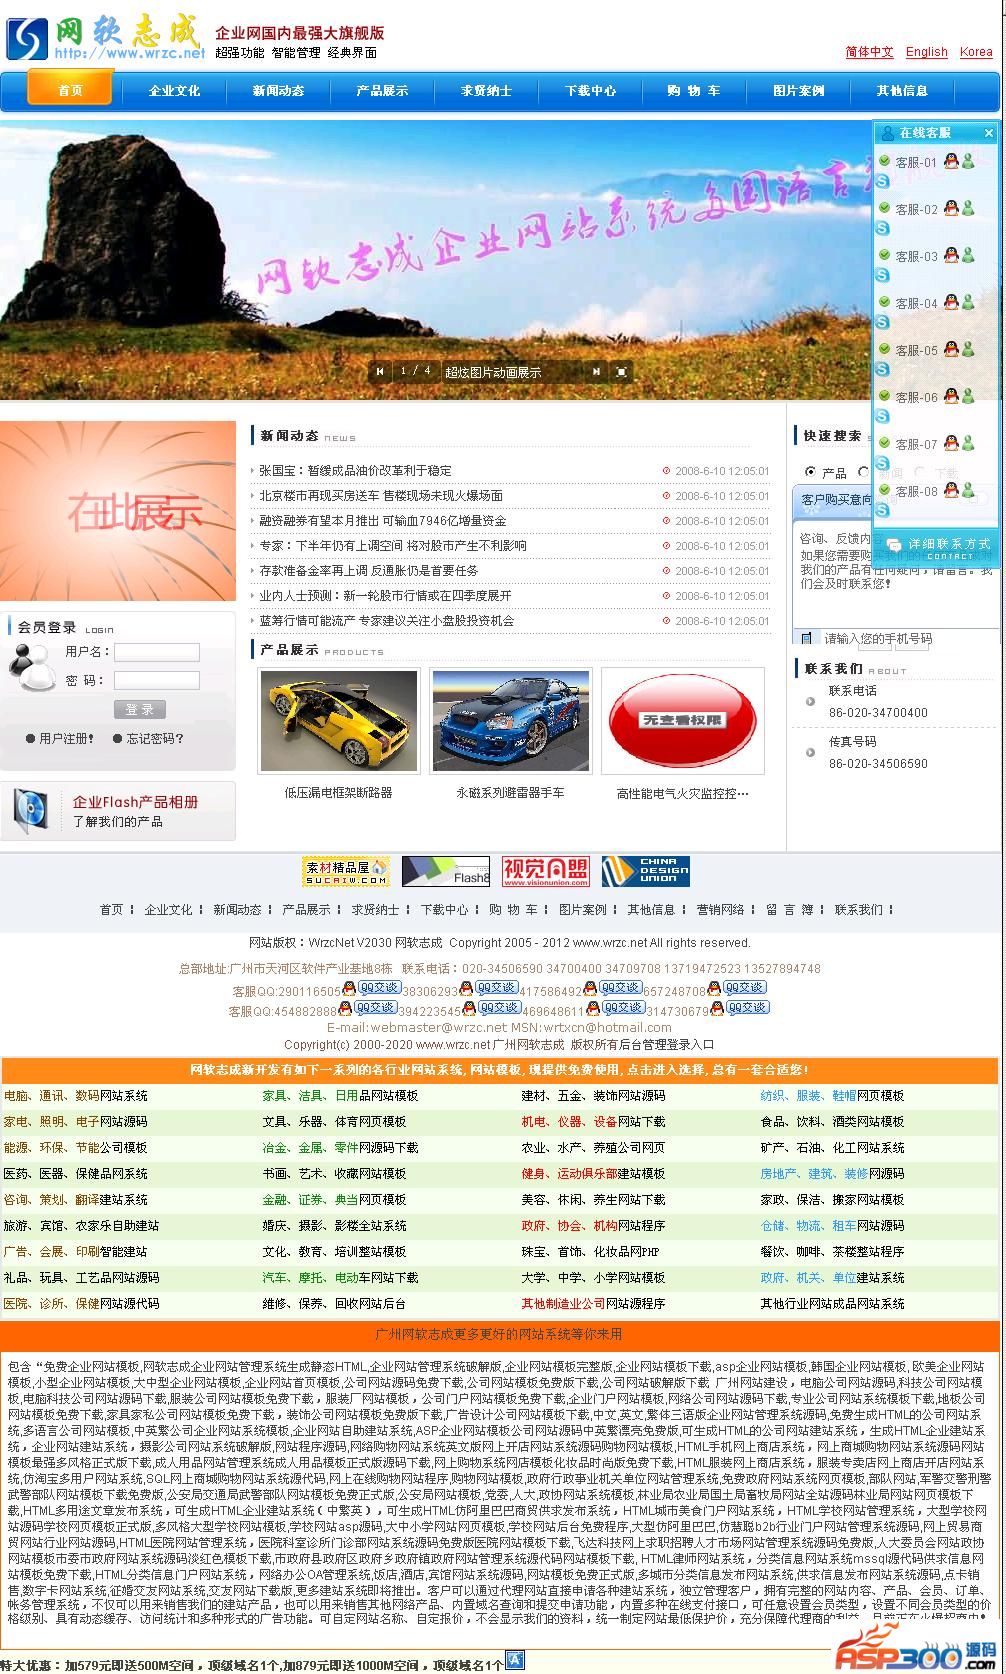Open MSN chat for 客服-01

tap(968, 161)
